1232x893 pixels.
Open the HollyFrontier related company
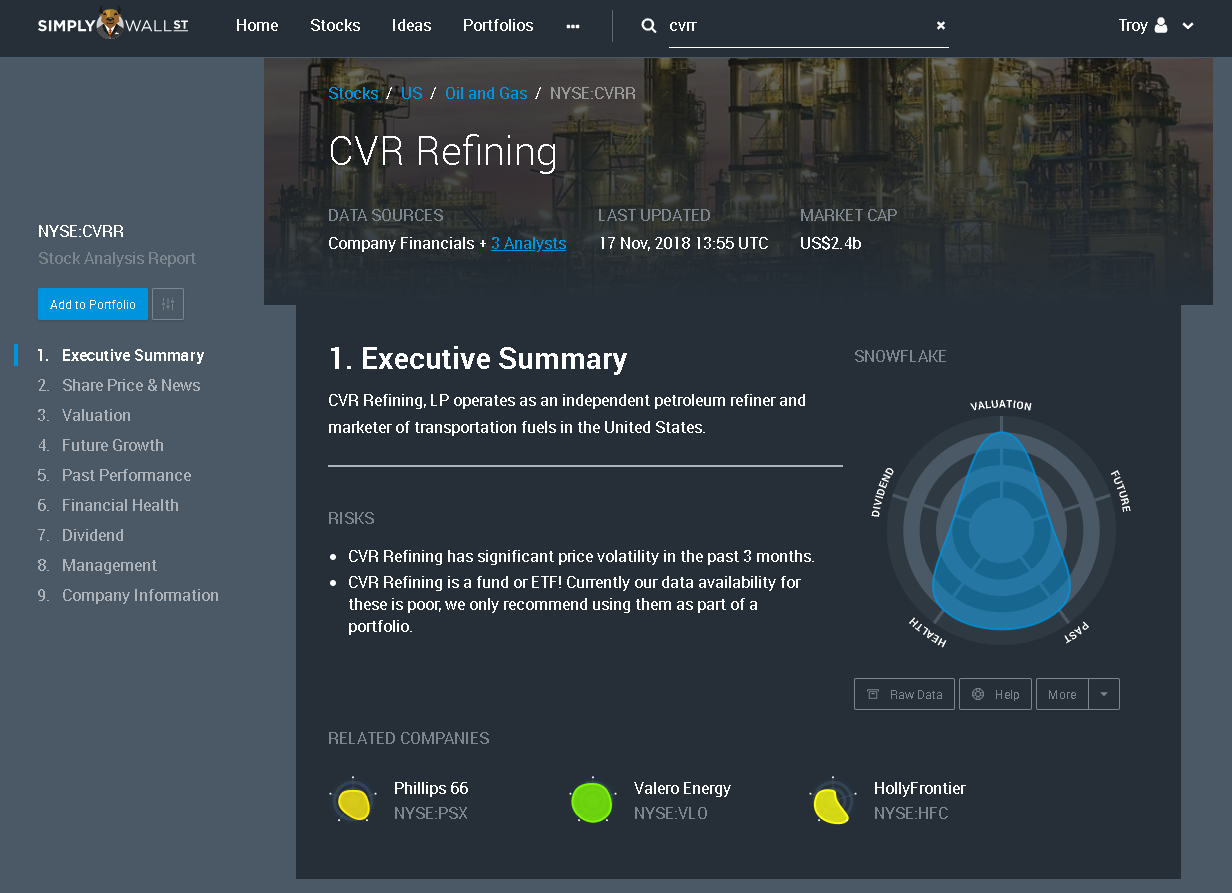click(920, 788)
